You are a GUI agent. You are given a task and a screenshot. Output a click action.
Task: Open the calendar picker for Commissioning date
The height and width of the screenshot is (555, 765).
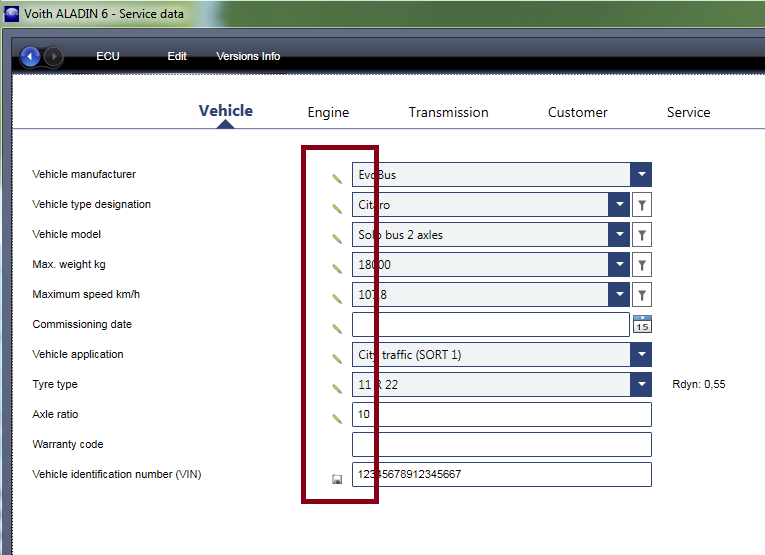pyautogui.click(x=642, y=324)
